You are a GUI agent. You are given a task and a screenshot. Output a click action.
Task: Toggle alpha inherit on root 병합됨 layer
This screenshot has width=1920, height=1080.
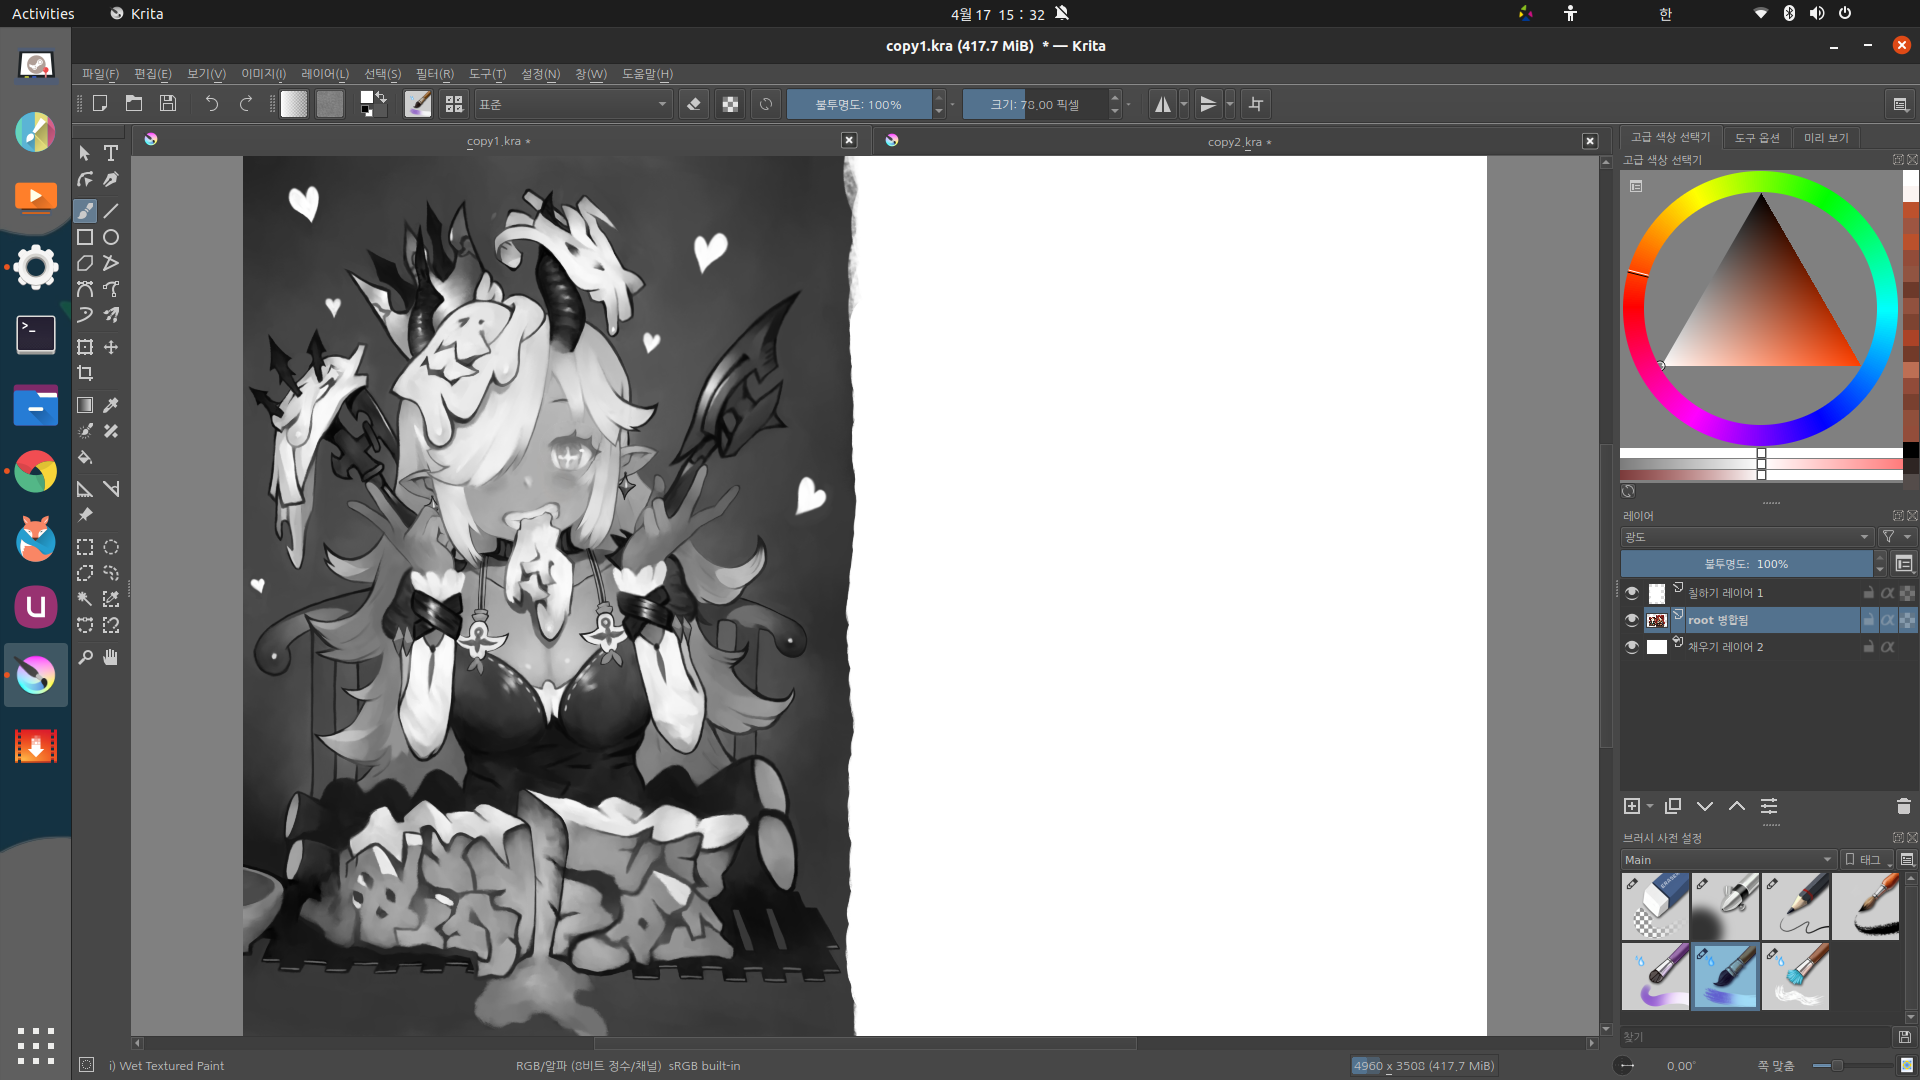coord(1887,620)
